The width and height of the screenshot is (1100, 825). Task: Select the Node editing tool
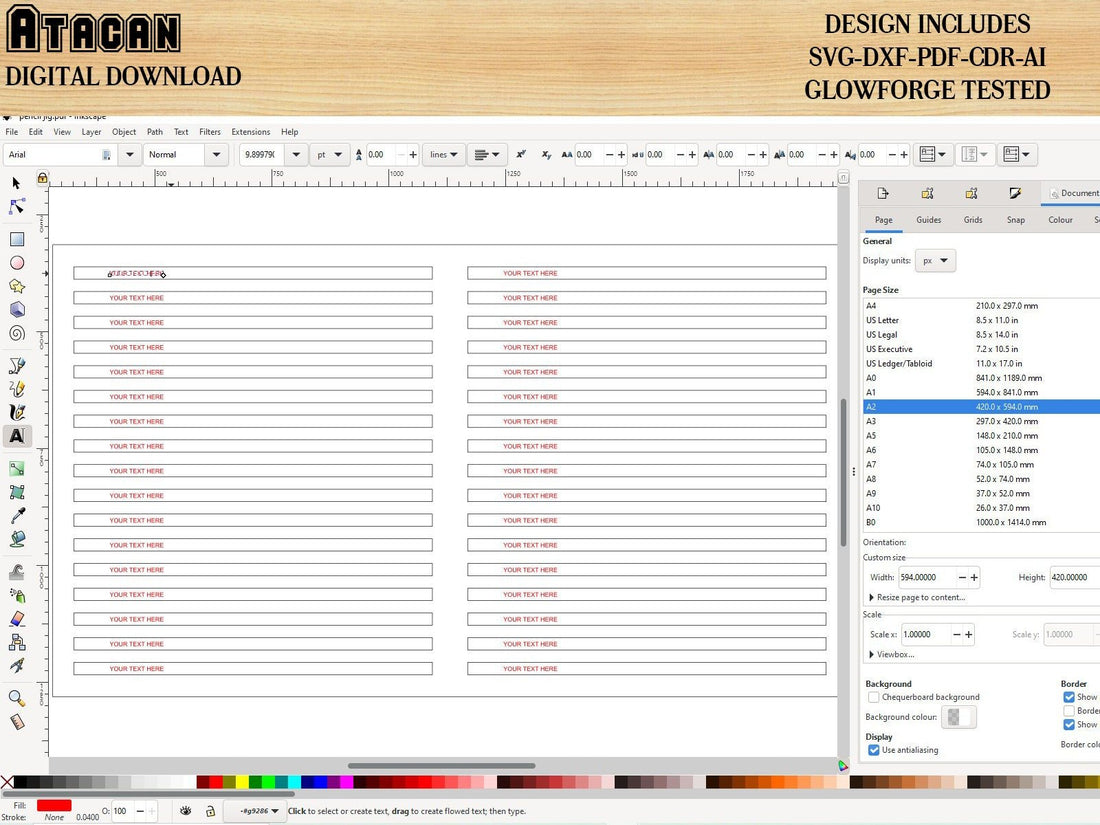[x=15, y=207]
